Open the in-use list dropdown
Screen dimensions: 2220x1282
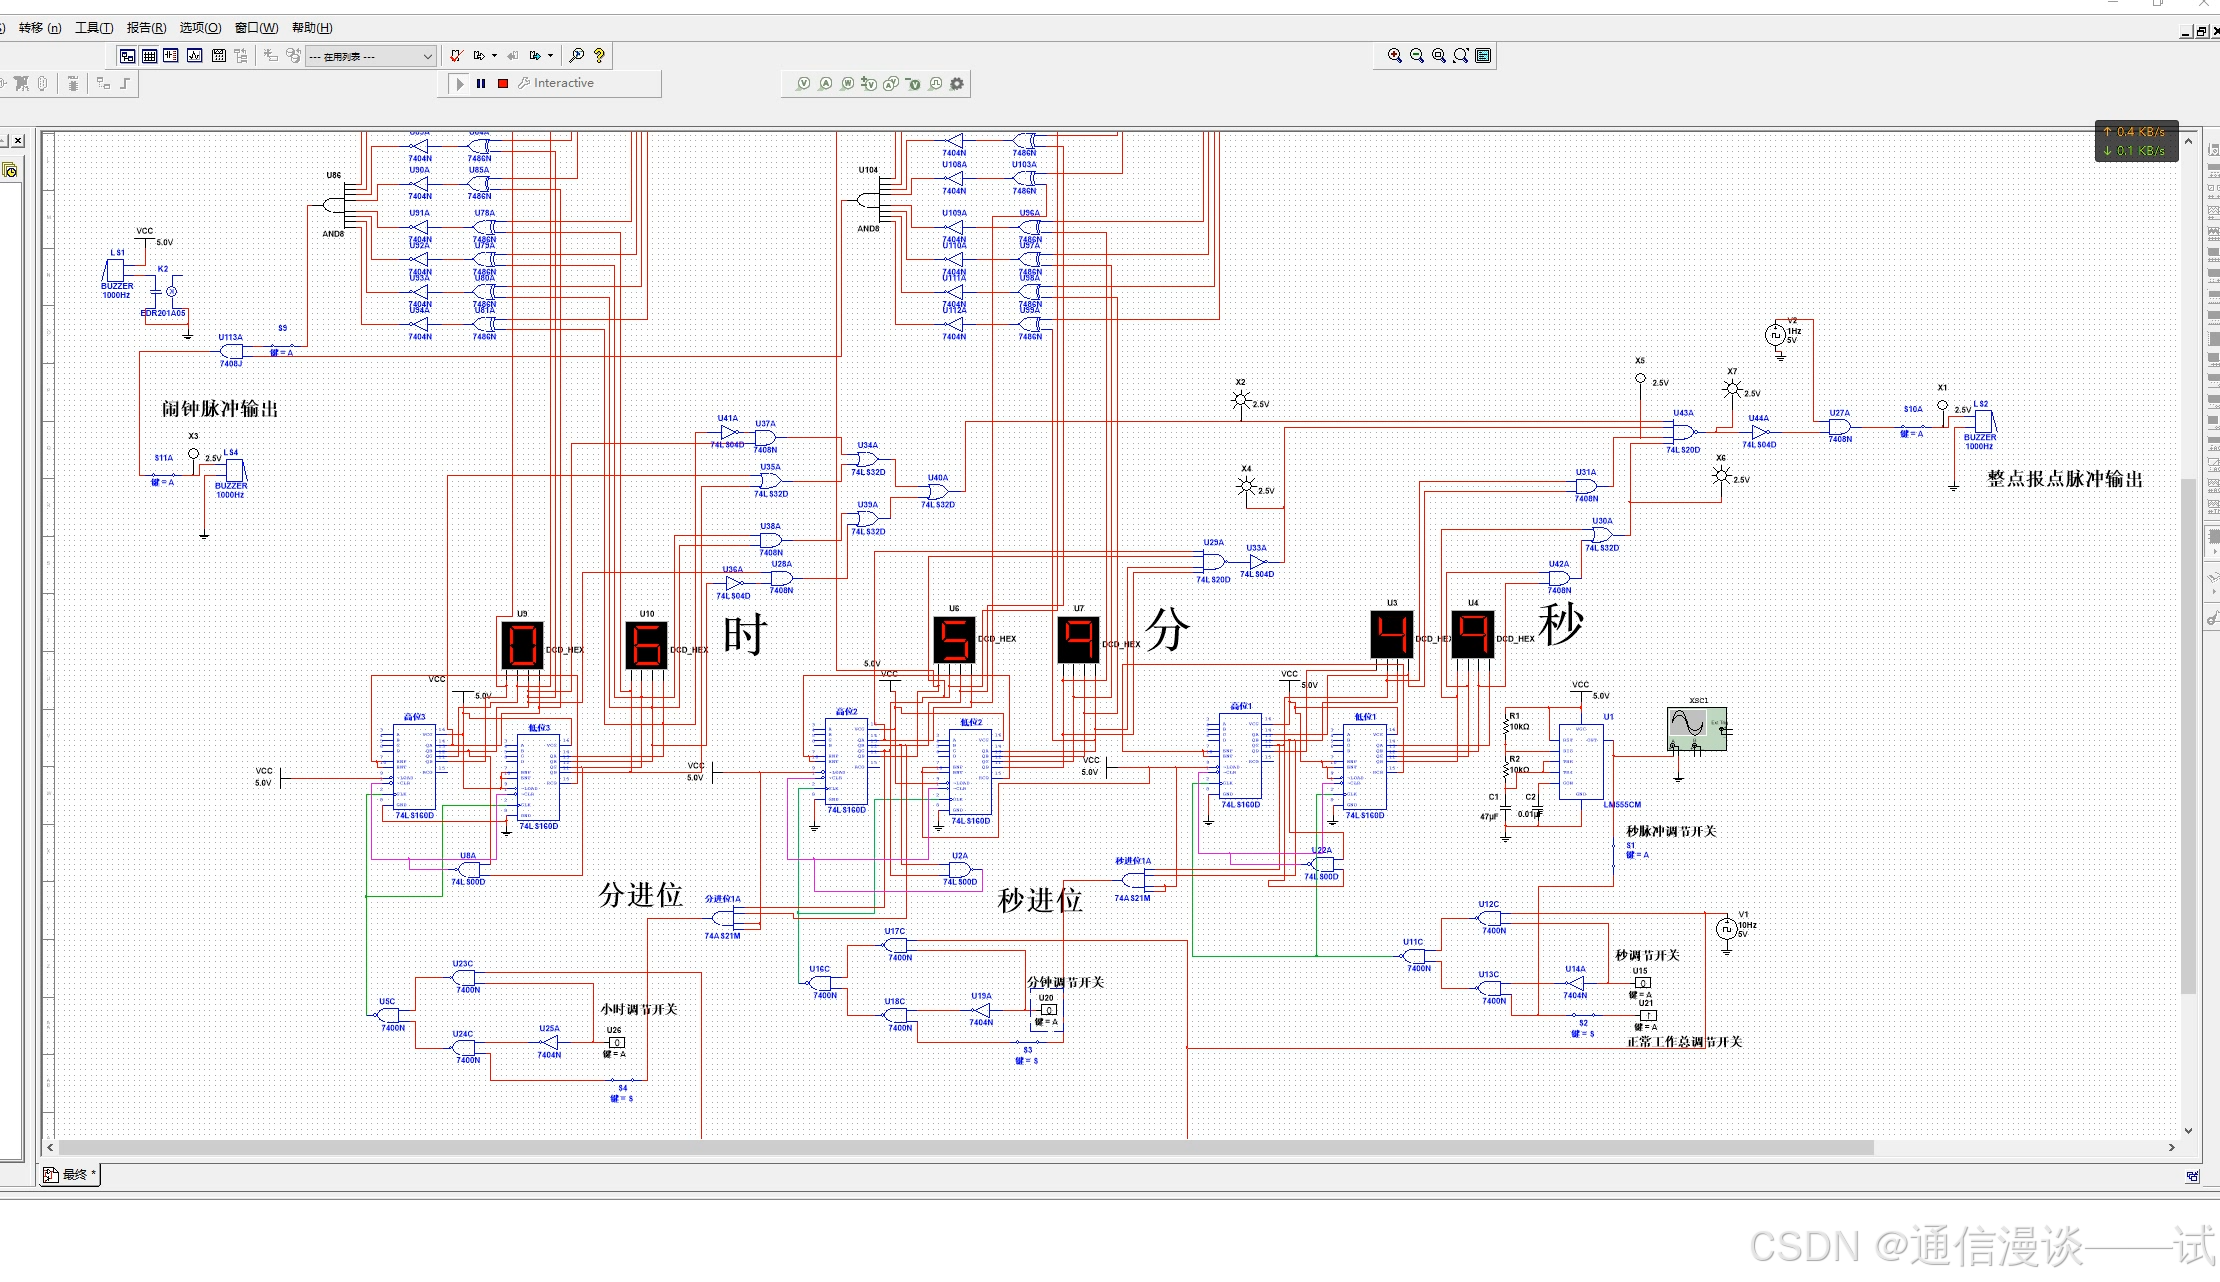(428, 56)
